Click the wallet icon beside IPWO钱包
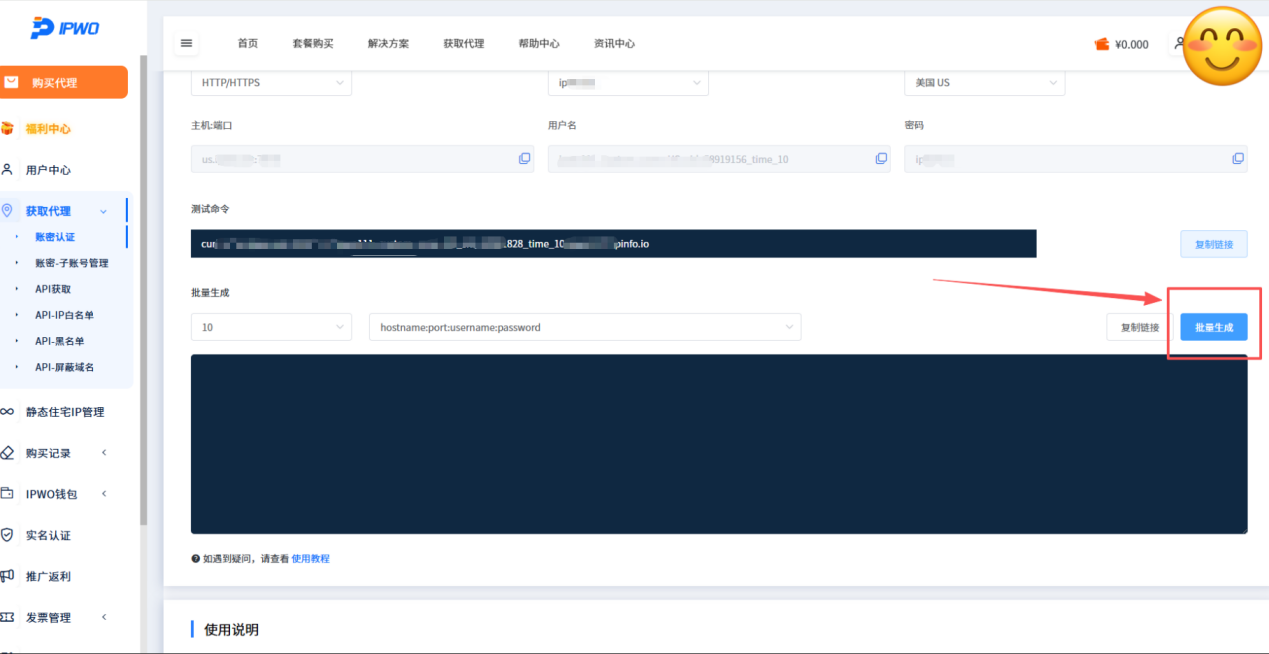Image resolution: width=1269 pixels, height=654 pixels. click(x=8, y=494)
